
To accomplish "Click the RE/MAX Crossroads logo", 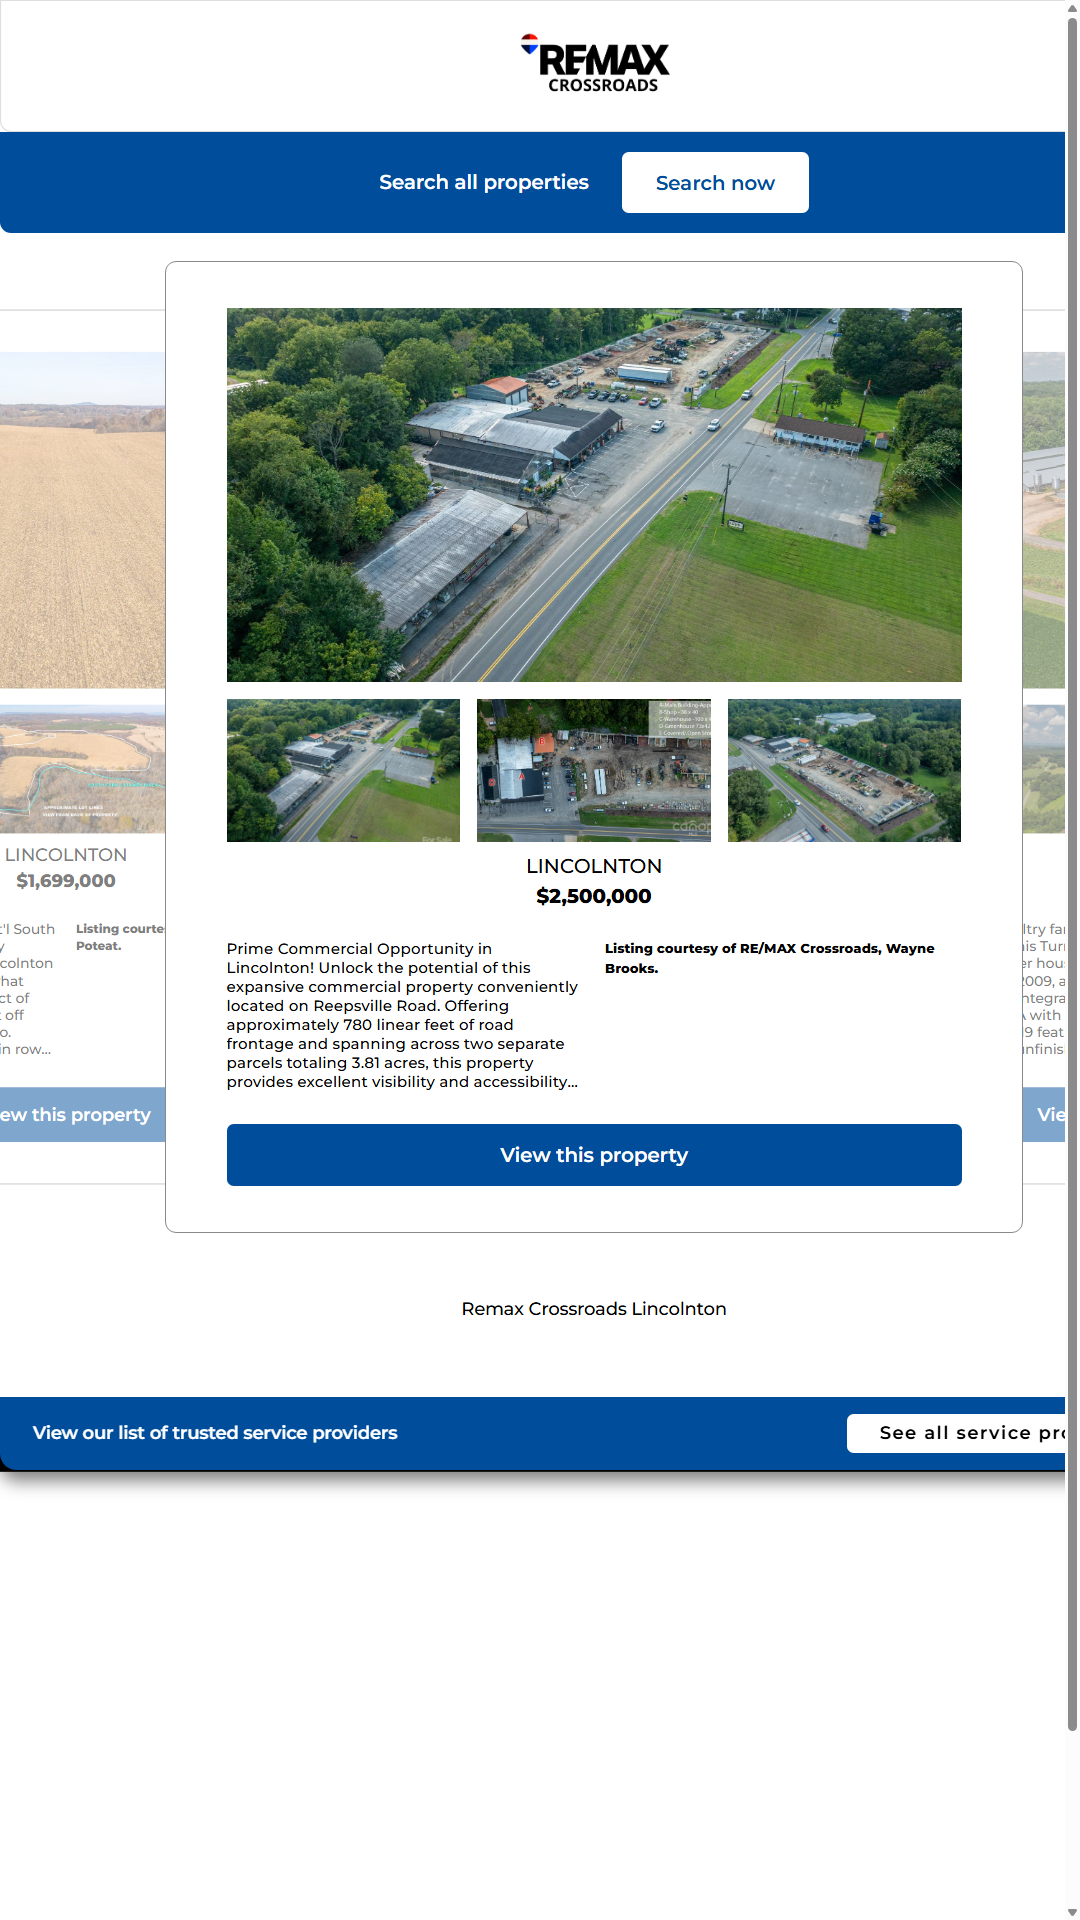I will 595,64.
